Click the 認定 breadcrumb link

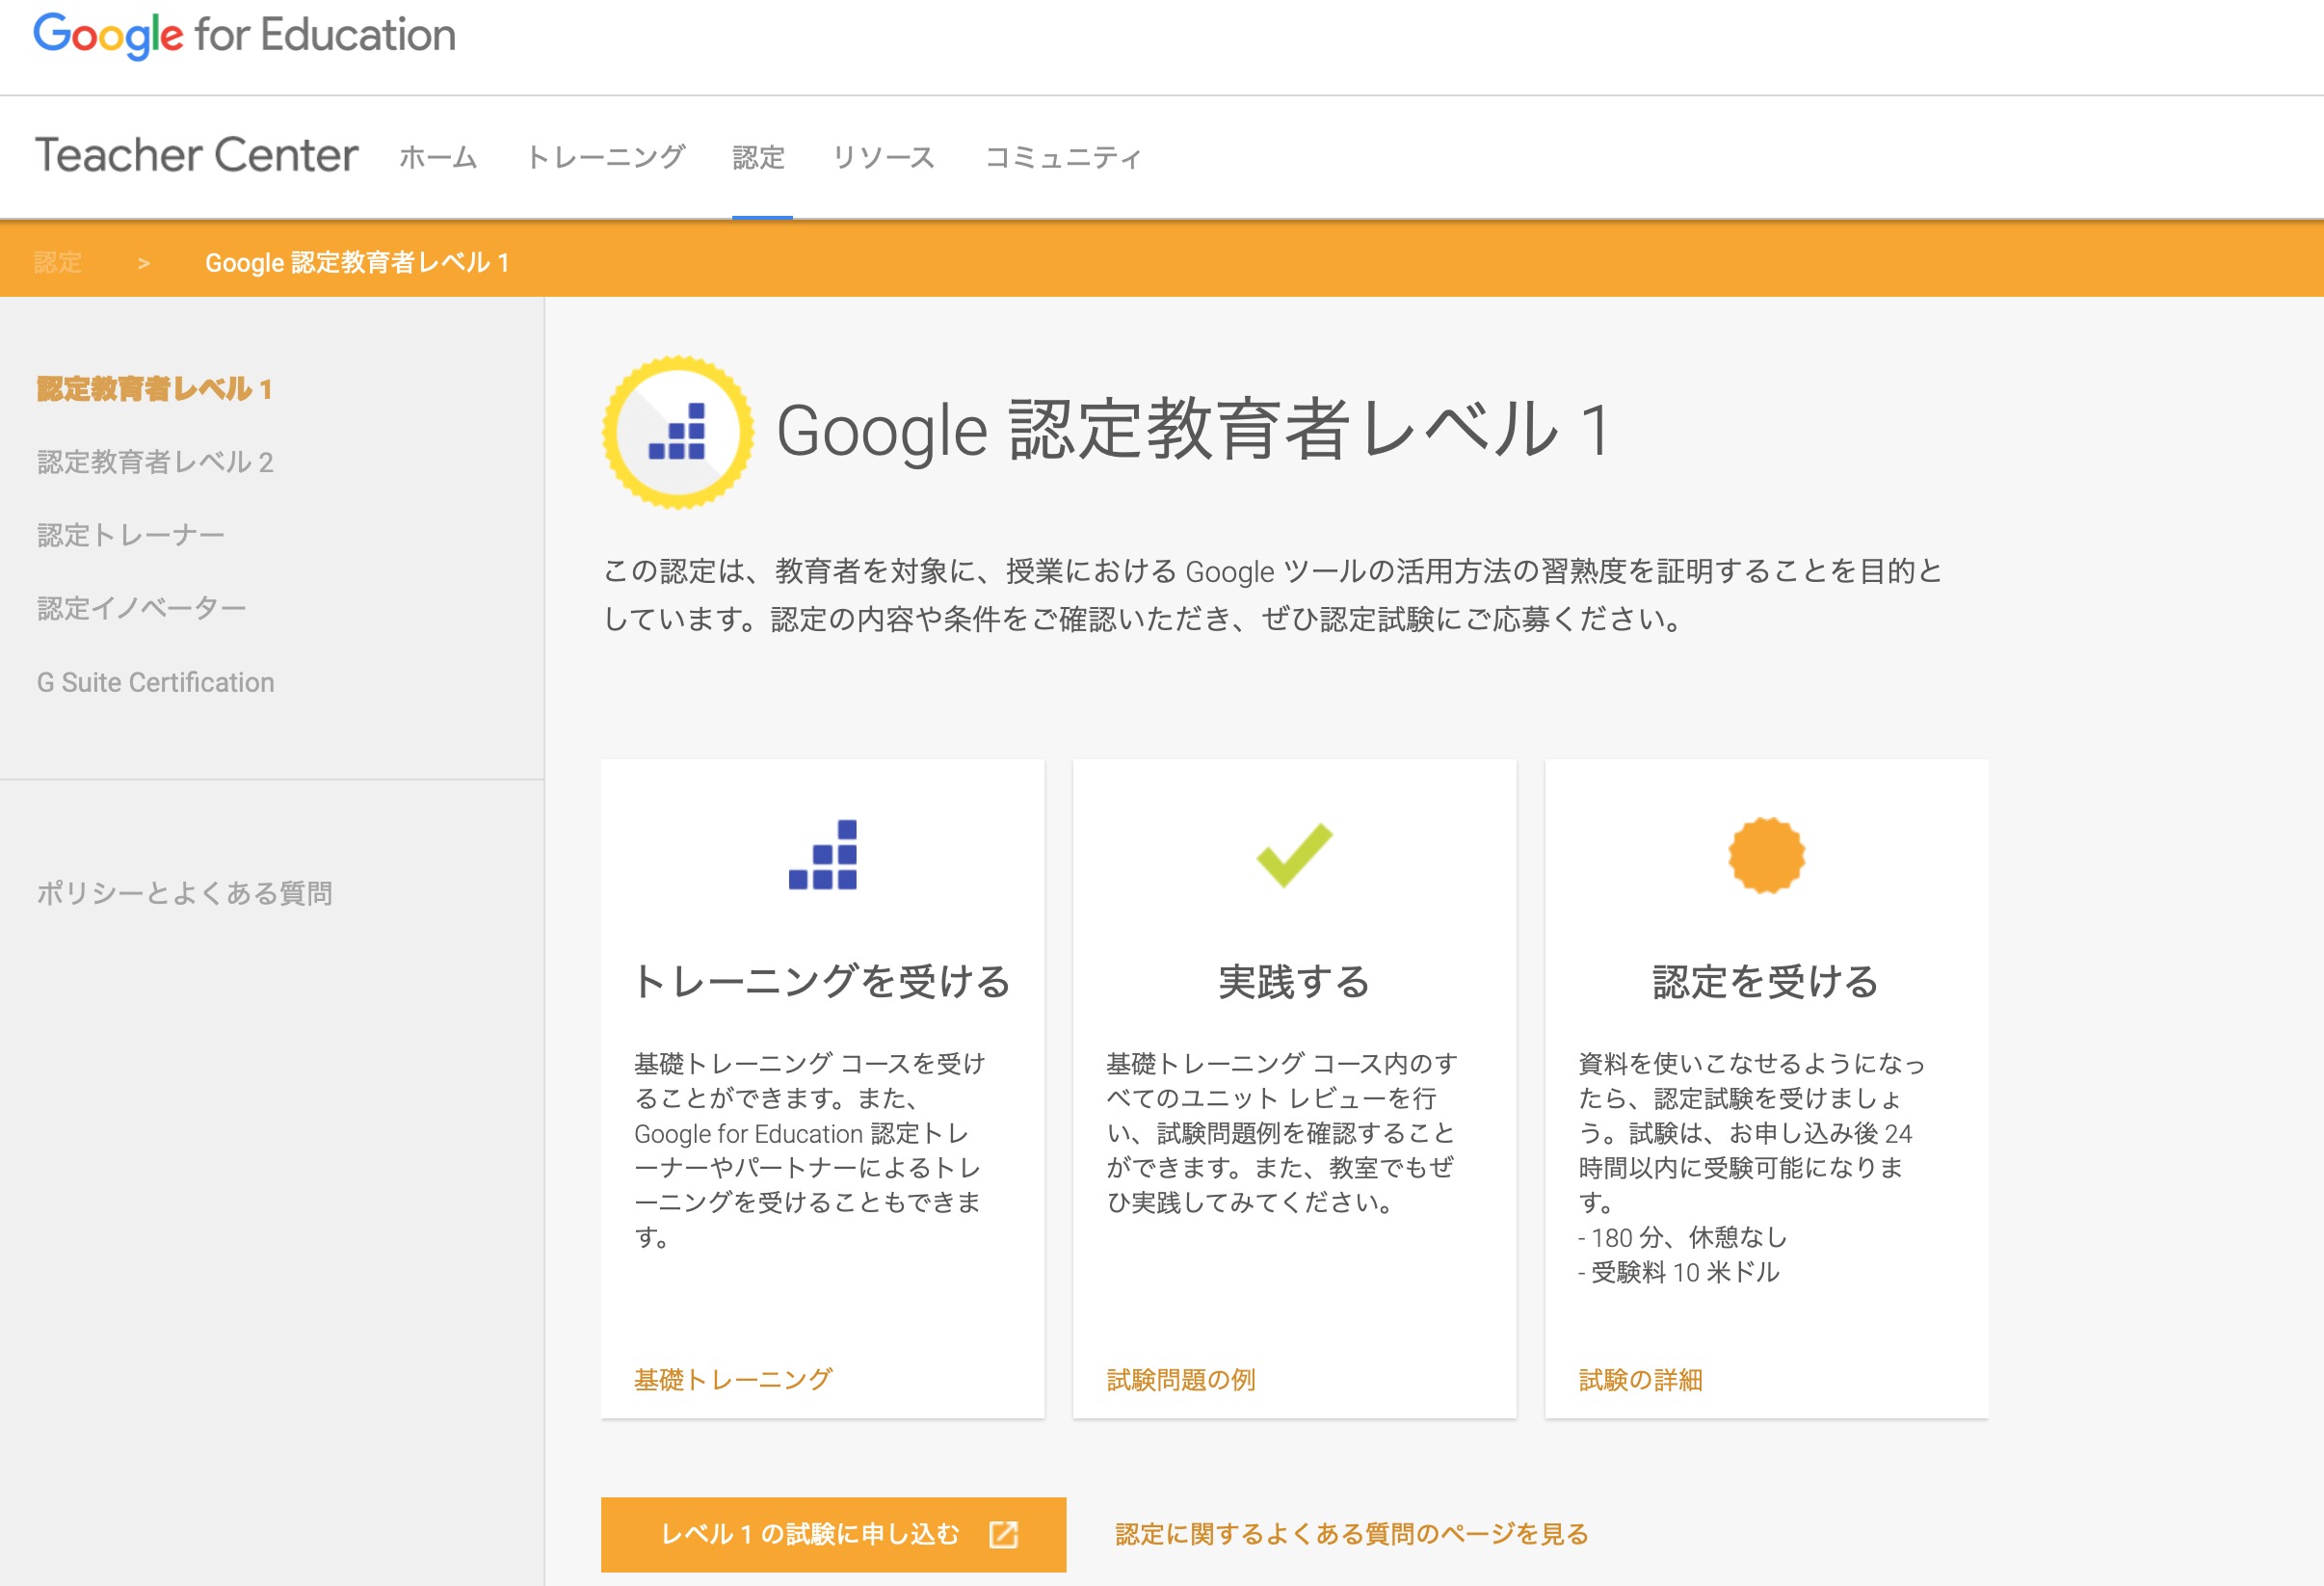pyautogui.click(x=58, y=263)
